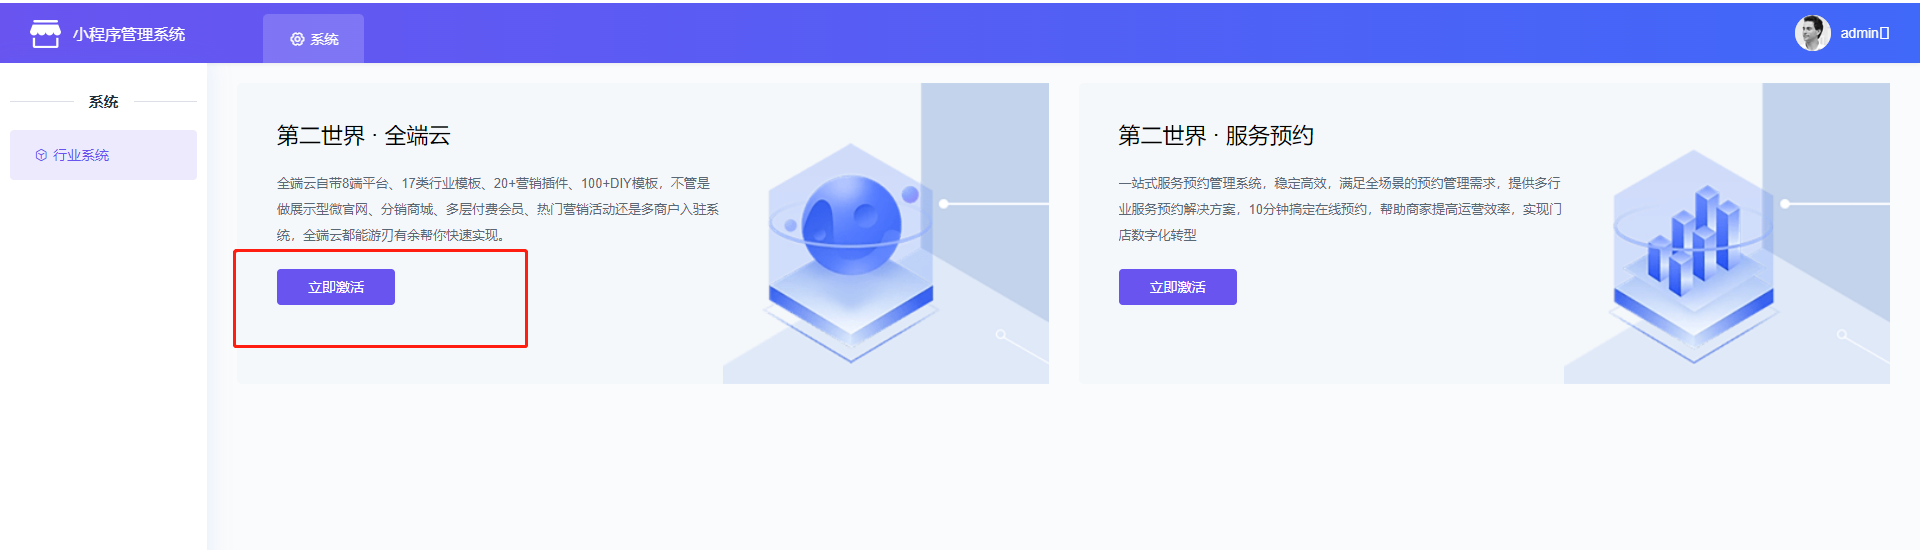Screen dimensions: 1920x550
Task: Select 行业系统 in the sidebar
Action: coord(103,155)
